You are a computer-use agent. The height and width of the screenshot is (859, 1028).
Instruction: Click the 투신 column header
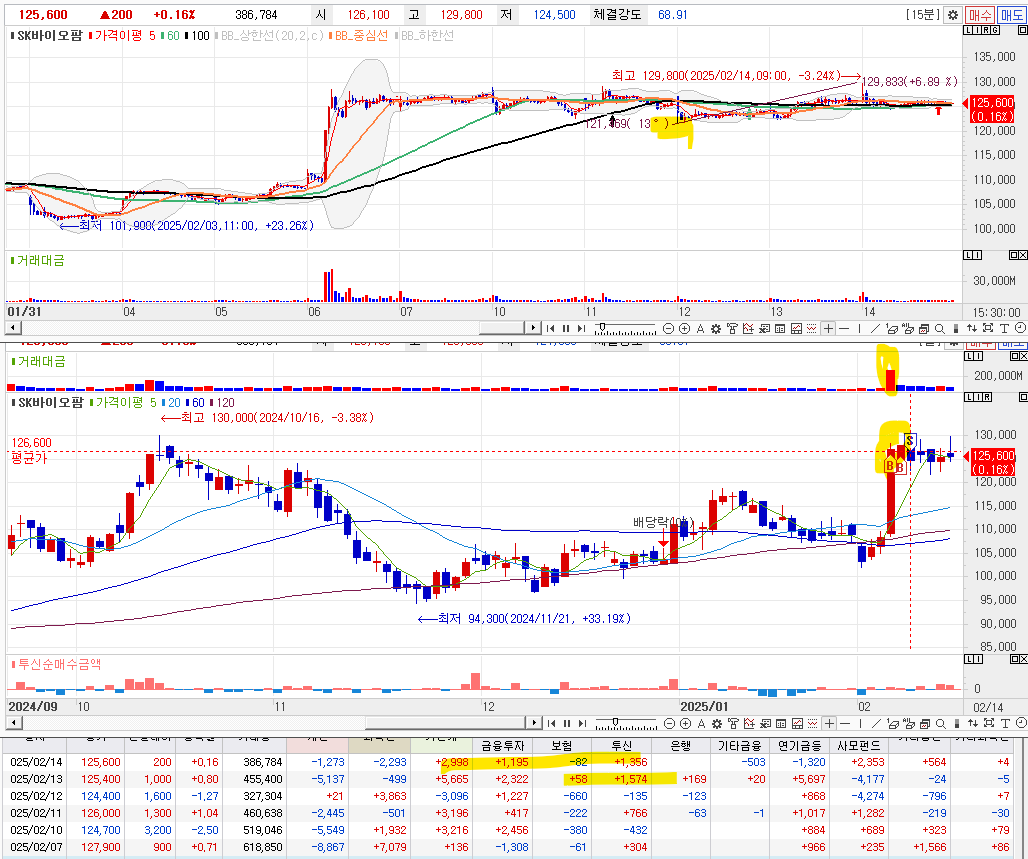point(621,746)
